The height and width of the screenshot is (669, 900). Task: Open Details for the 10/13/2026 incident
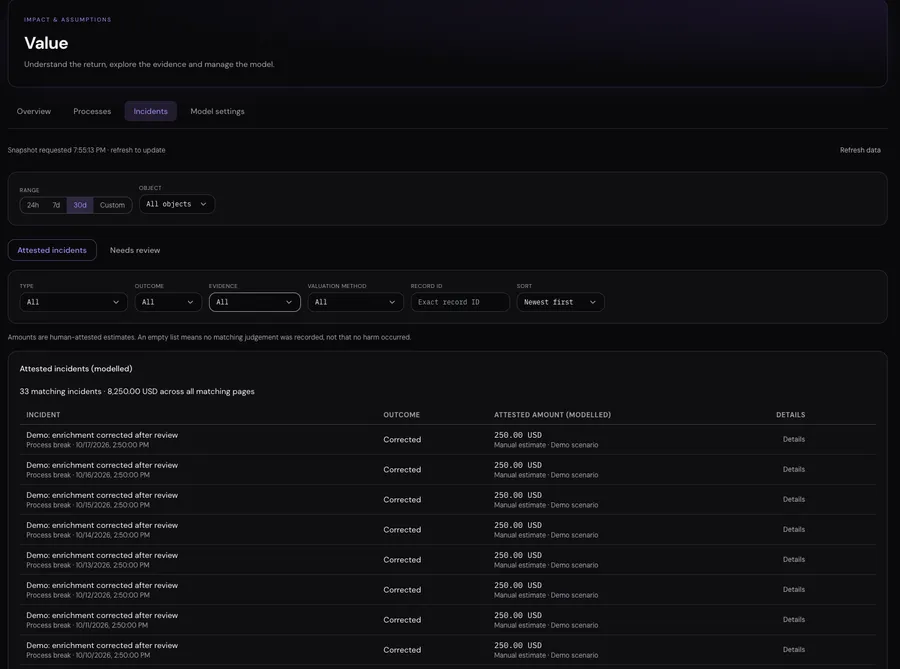794,559
